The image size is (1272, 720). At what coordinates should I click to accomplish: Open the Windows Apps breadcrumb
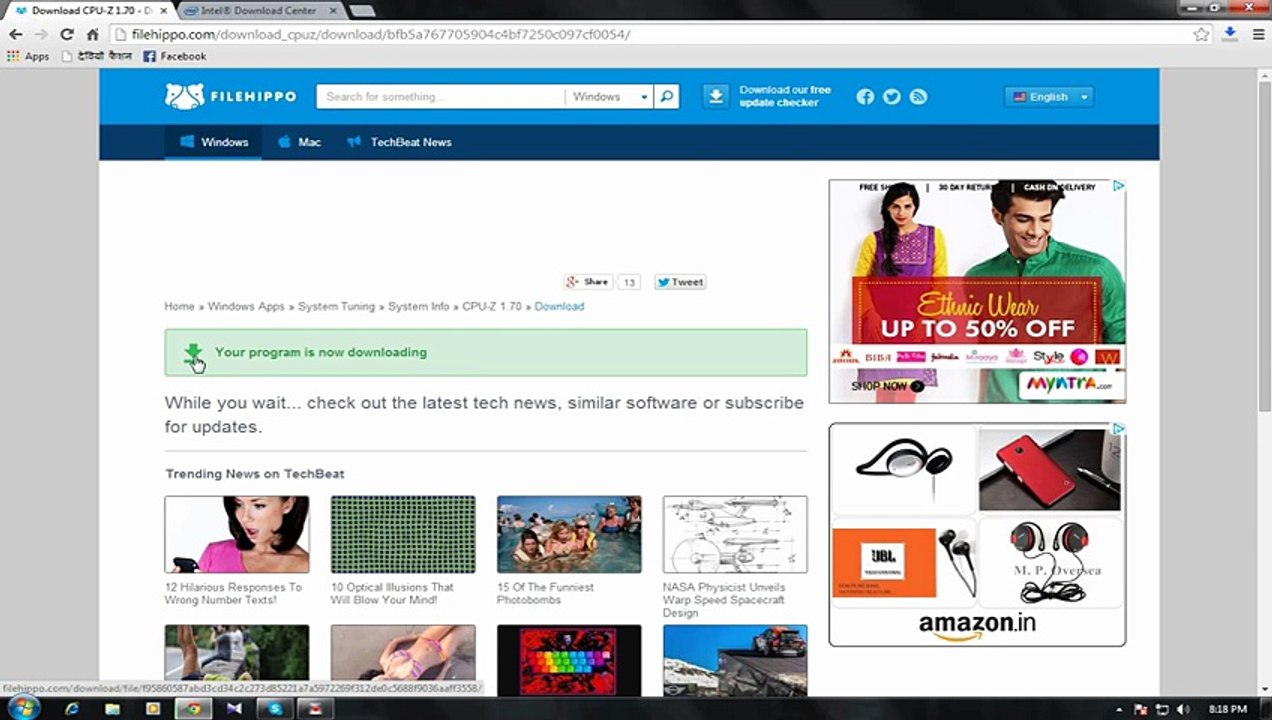tap(246, 306)
